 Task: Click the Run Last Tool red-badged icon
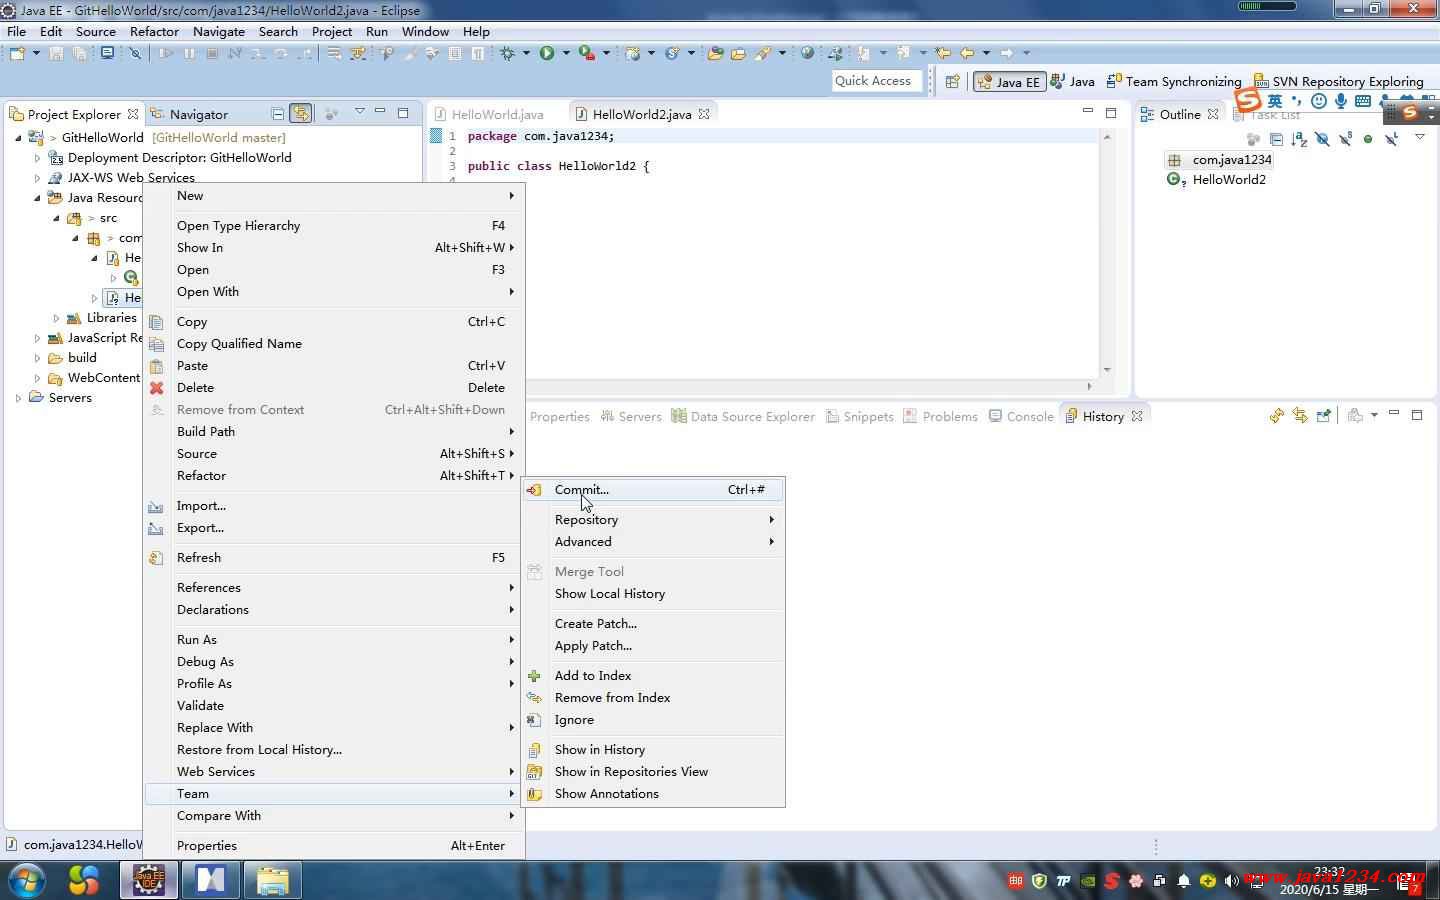[587, 53]
